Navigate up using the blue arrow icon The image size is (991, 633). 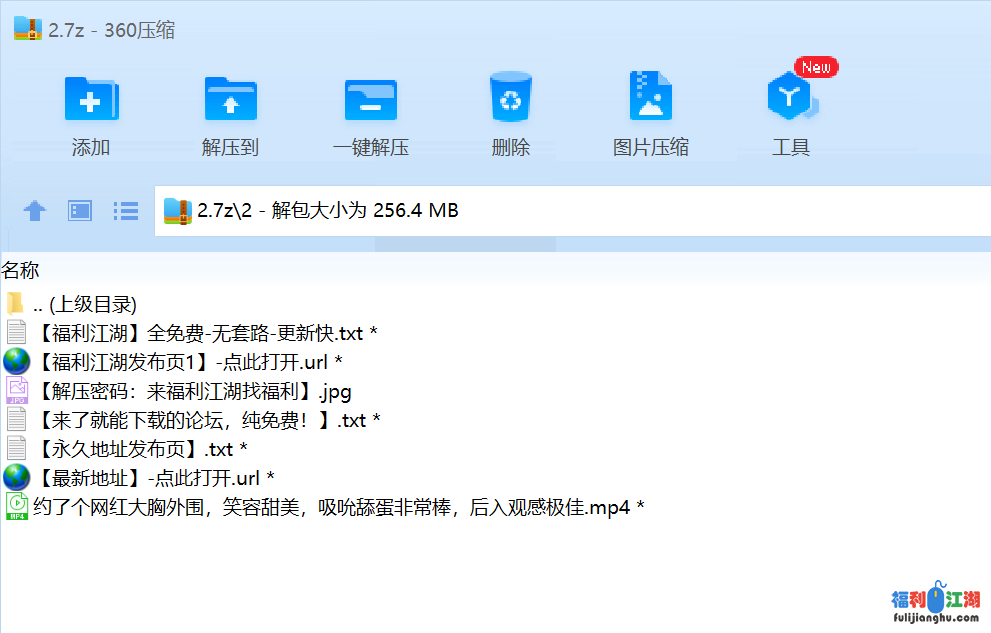[35, 211]
